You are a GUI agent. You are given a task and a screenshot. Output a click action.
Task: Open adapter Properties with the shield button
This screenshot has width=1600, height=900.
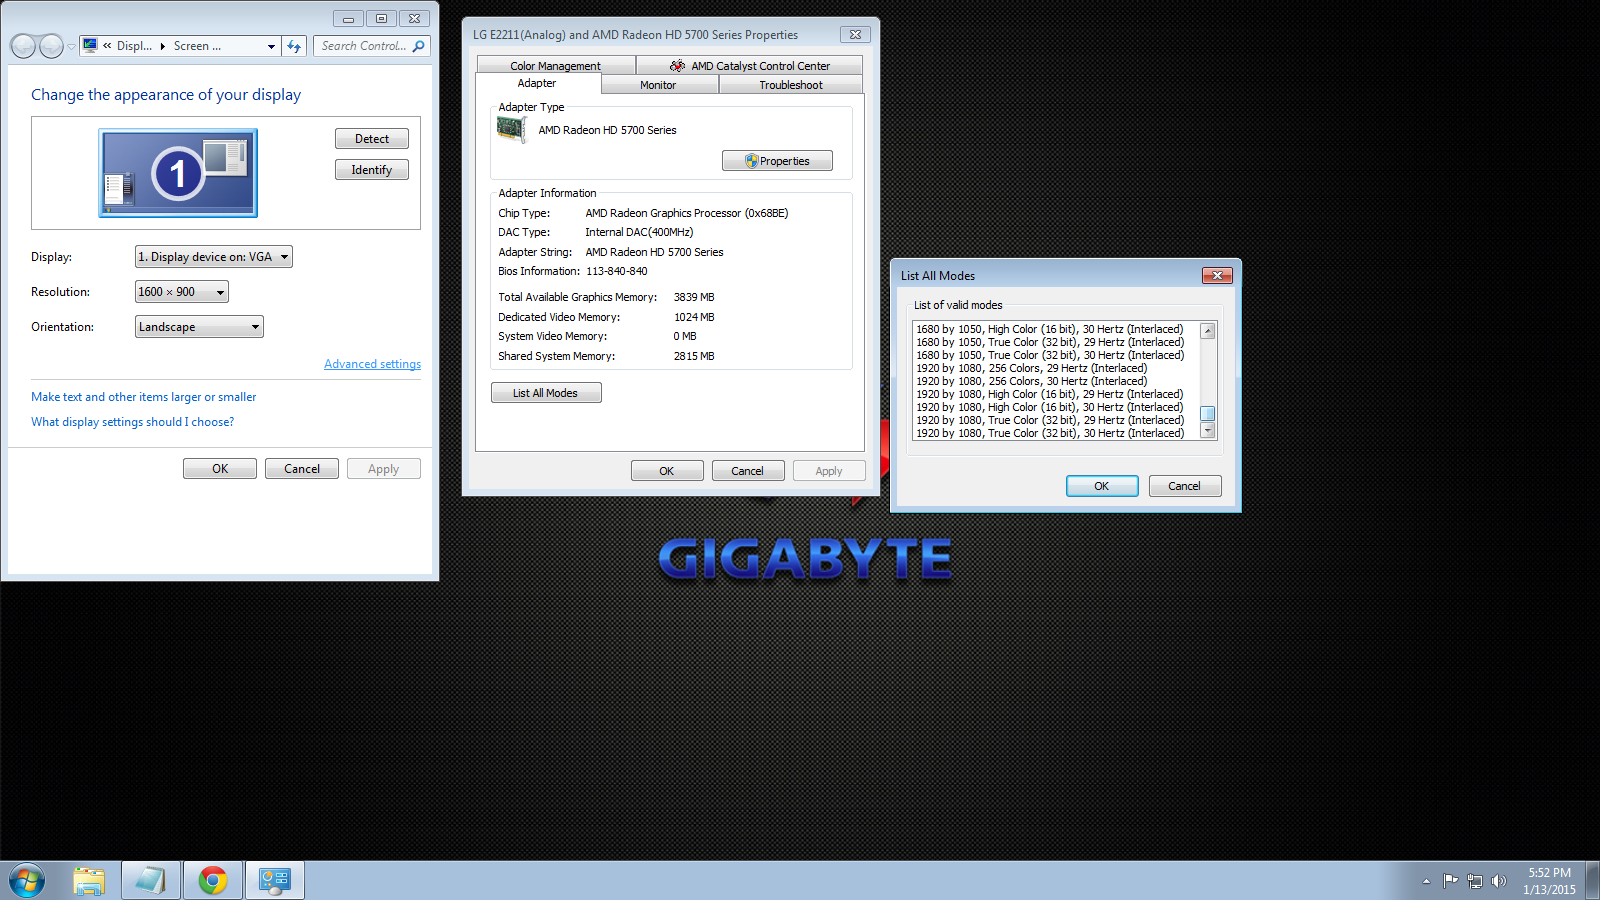click(777, 161)
